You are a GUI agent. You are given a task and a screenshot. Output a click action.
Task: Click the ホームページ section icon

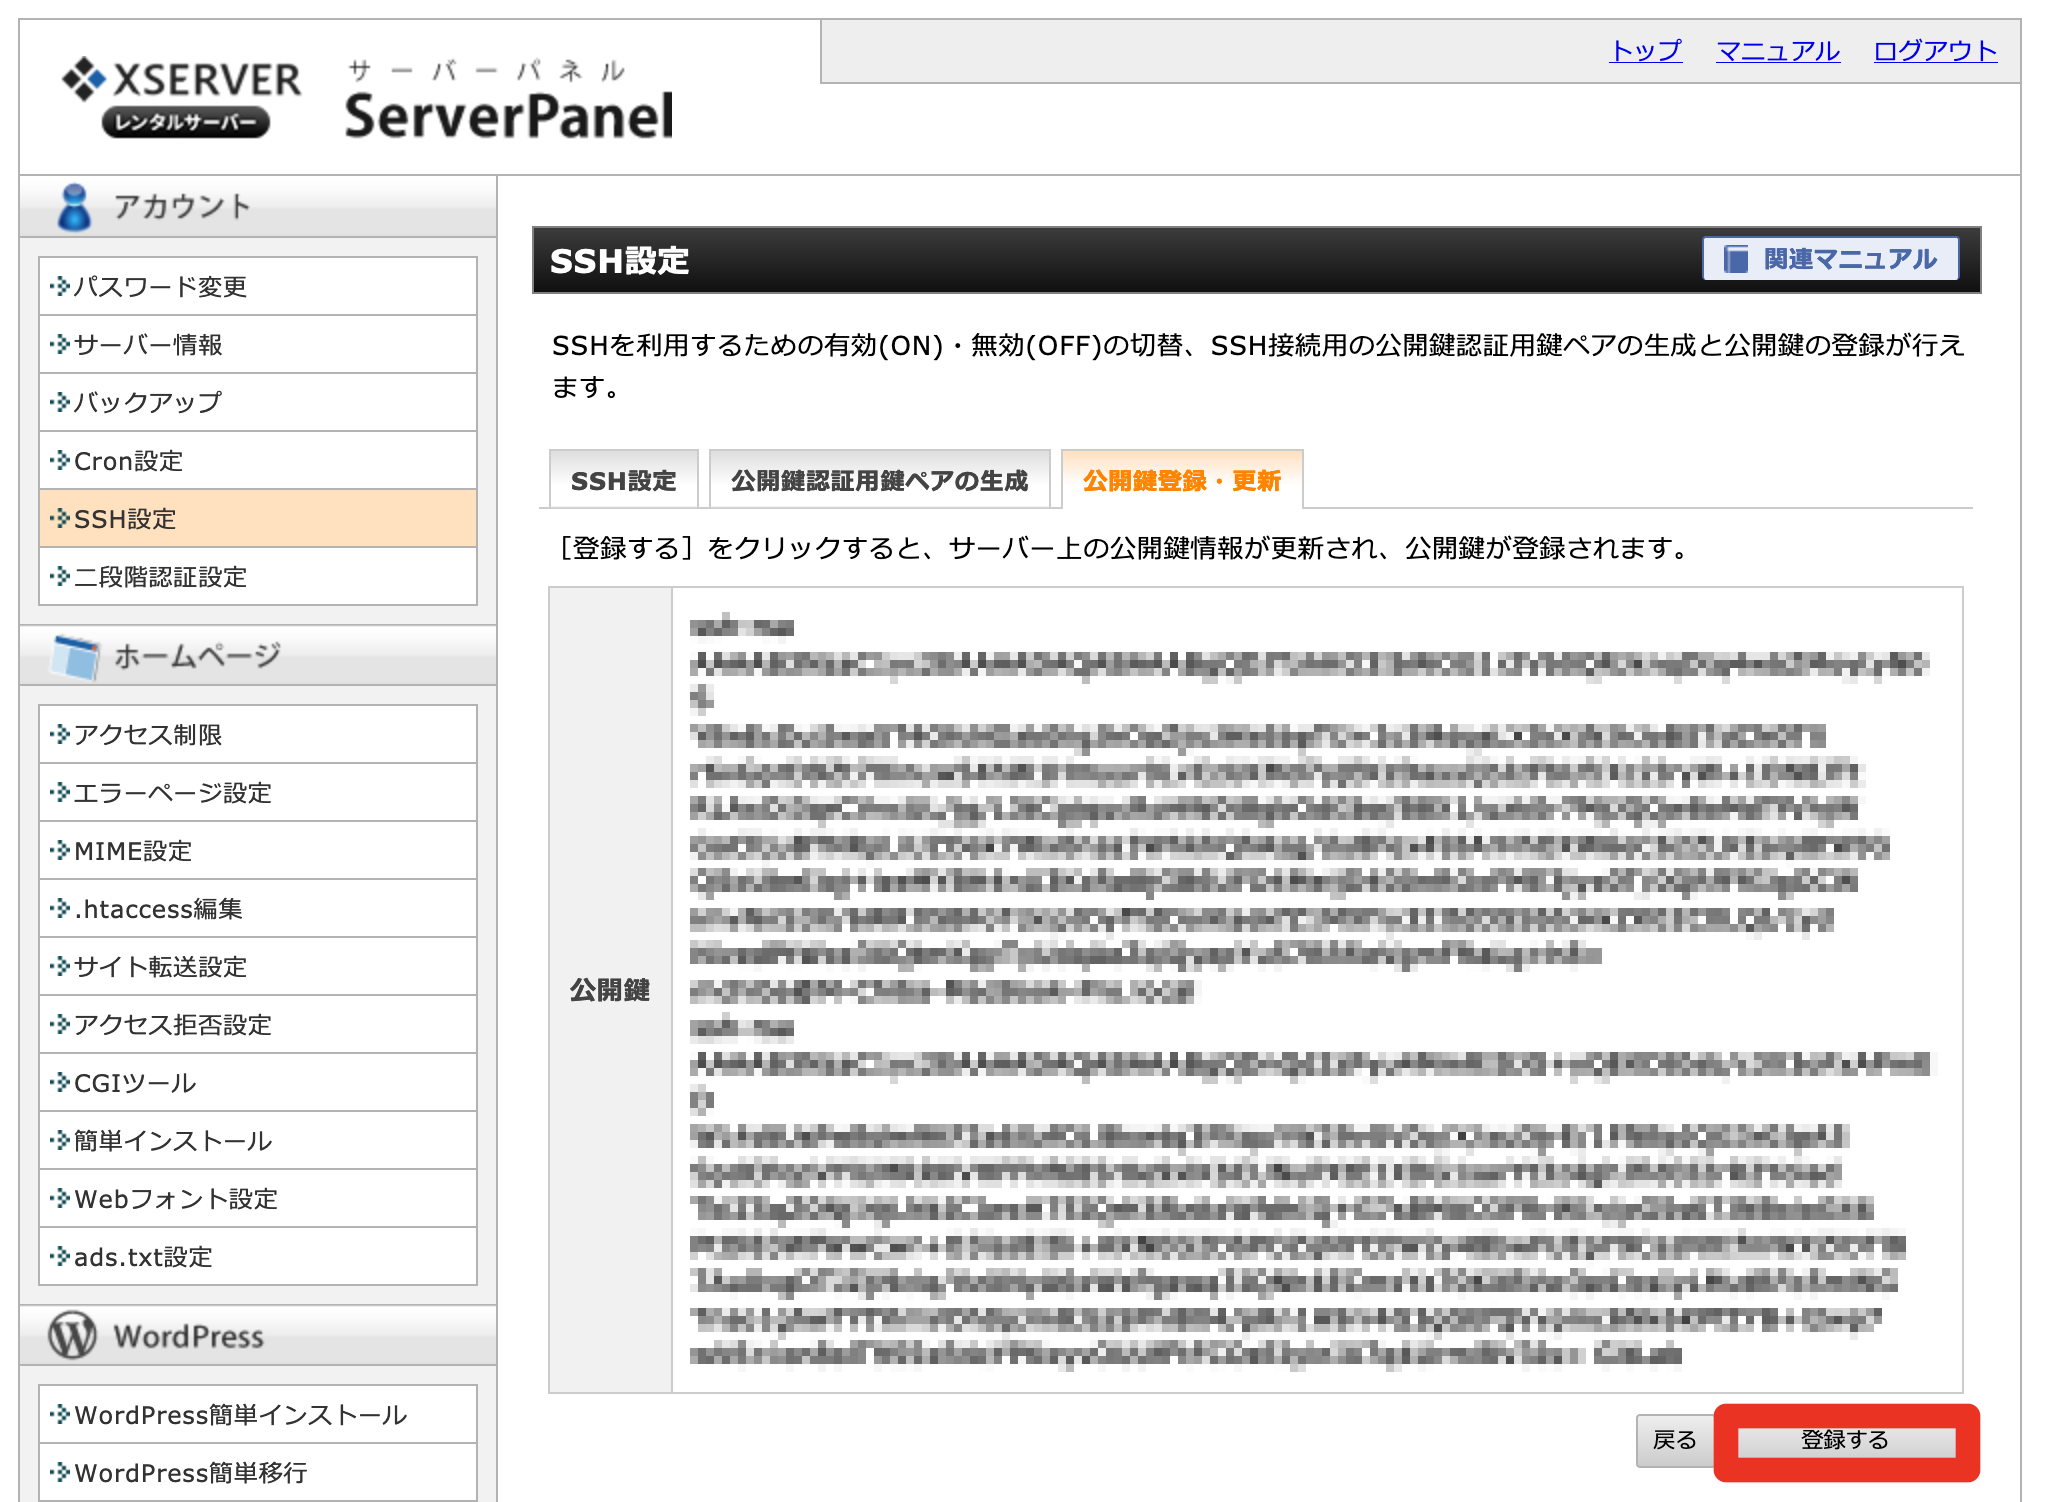[73, 655]
